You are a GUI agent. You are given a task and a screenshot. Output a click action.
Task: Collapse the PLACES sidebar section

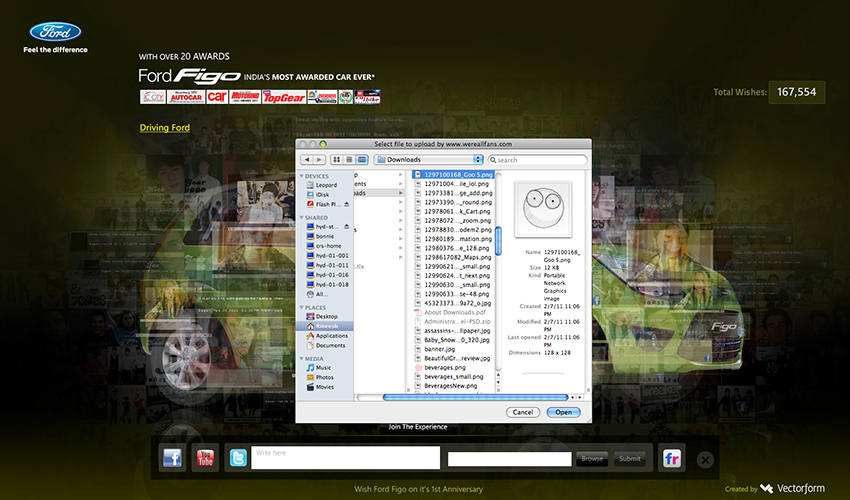coord(301,307)
